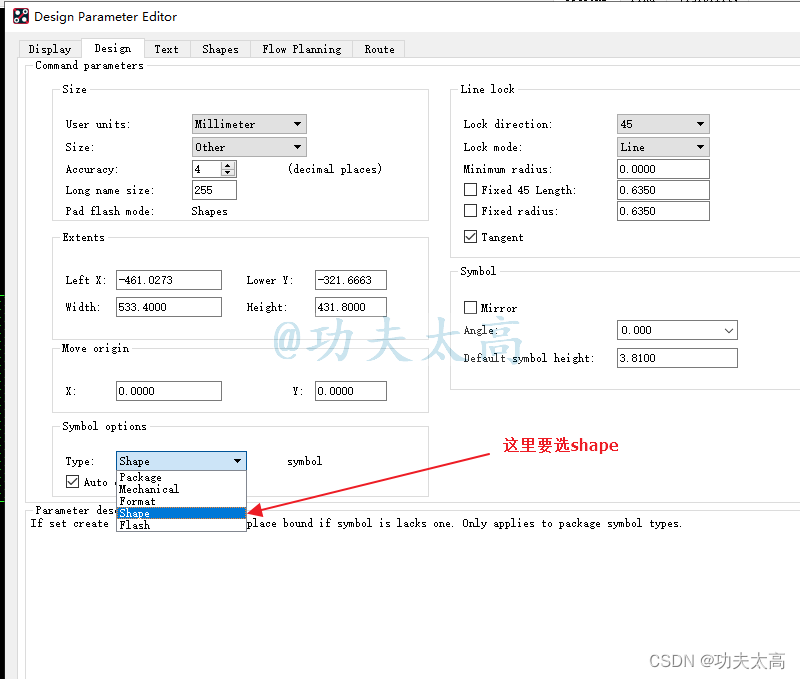This screenshot has height=679, width=800.
Task: Open the Flow Planning tab
Action: [301, 49]
